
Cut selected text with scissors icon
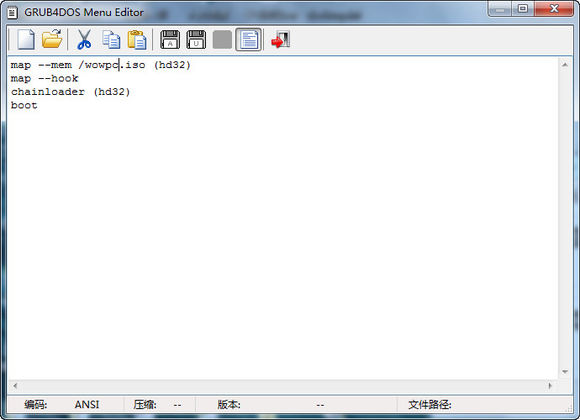84,40
